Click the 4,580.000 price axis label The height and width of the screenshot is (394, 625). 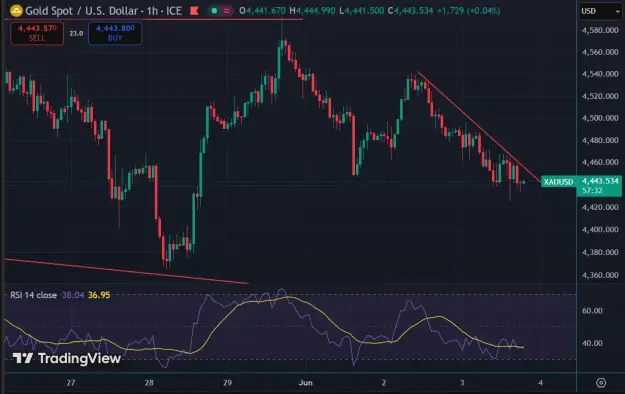[600, 30]
